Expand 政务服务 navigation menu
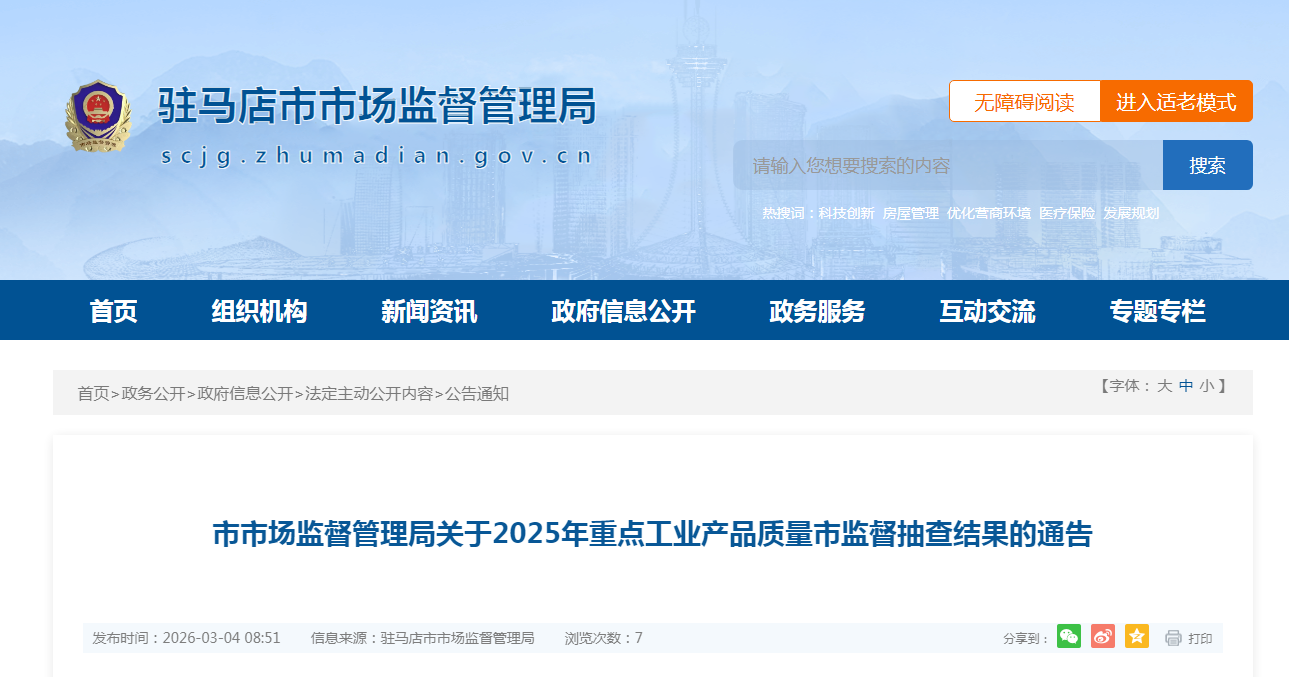The width and height of the screenshot is (1289, 677). [817, 311]
